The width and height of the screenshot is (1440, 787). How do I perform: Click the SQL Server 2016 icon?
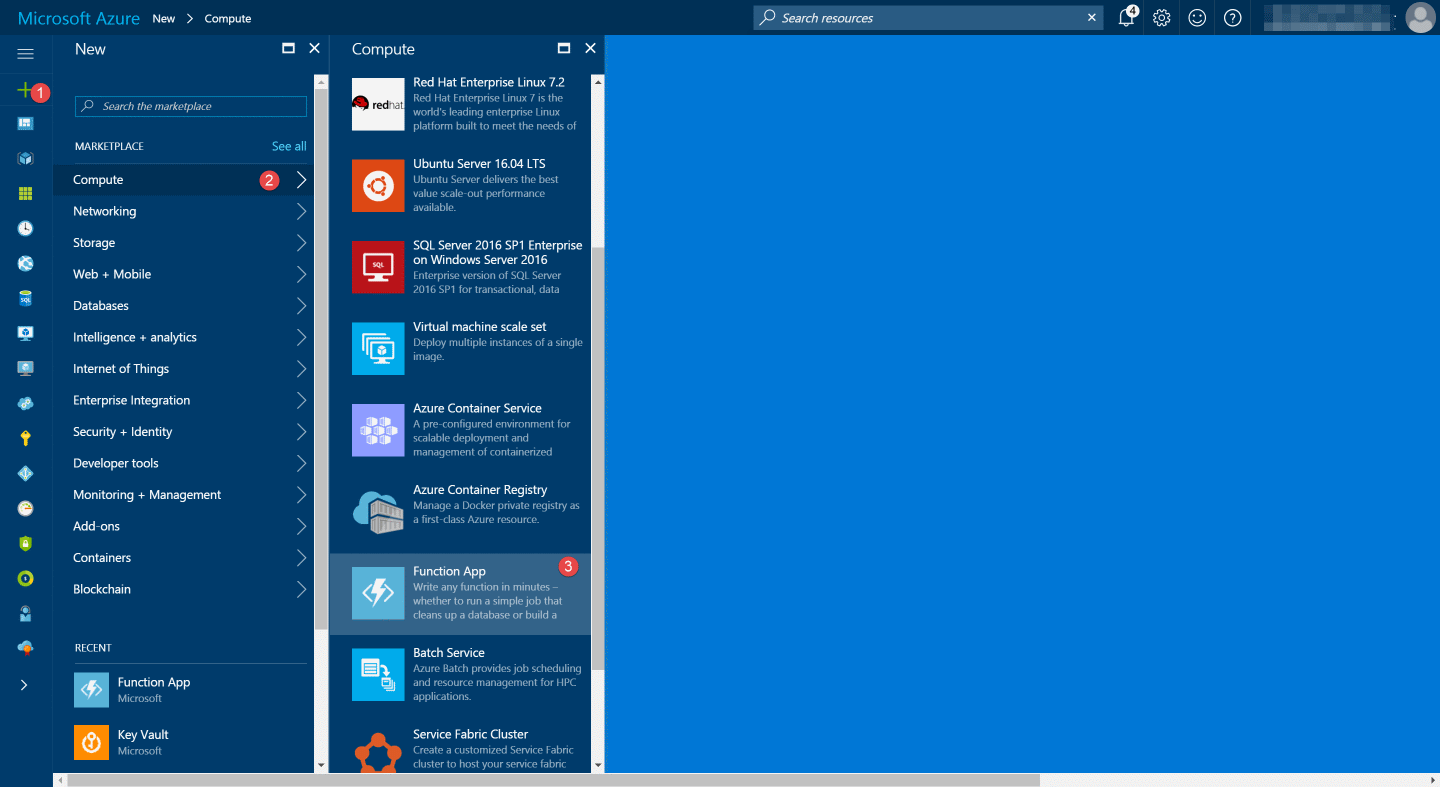[378, 267]
